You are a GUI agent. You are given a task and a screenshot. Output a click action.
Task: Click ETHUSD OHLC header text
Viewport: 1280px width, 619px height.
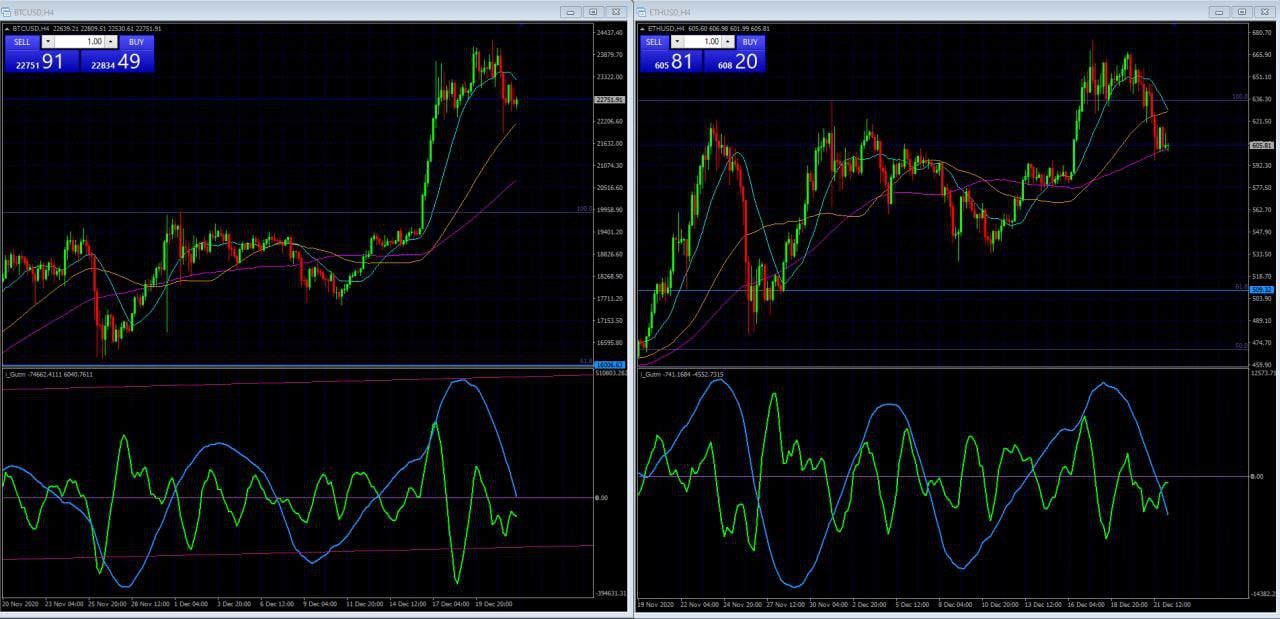pos(708,29)
